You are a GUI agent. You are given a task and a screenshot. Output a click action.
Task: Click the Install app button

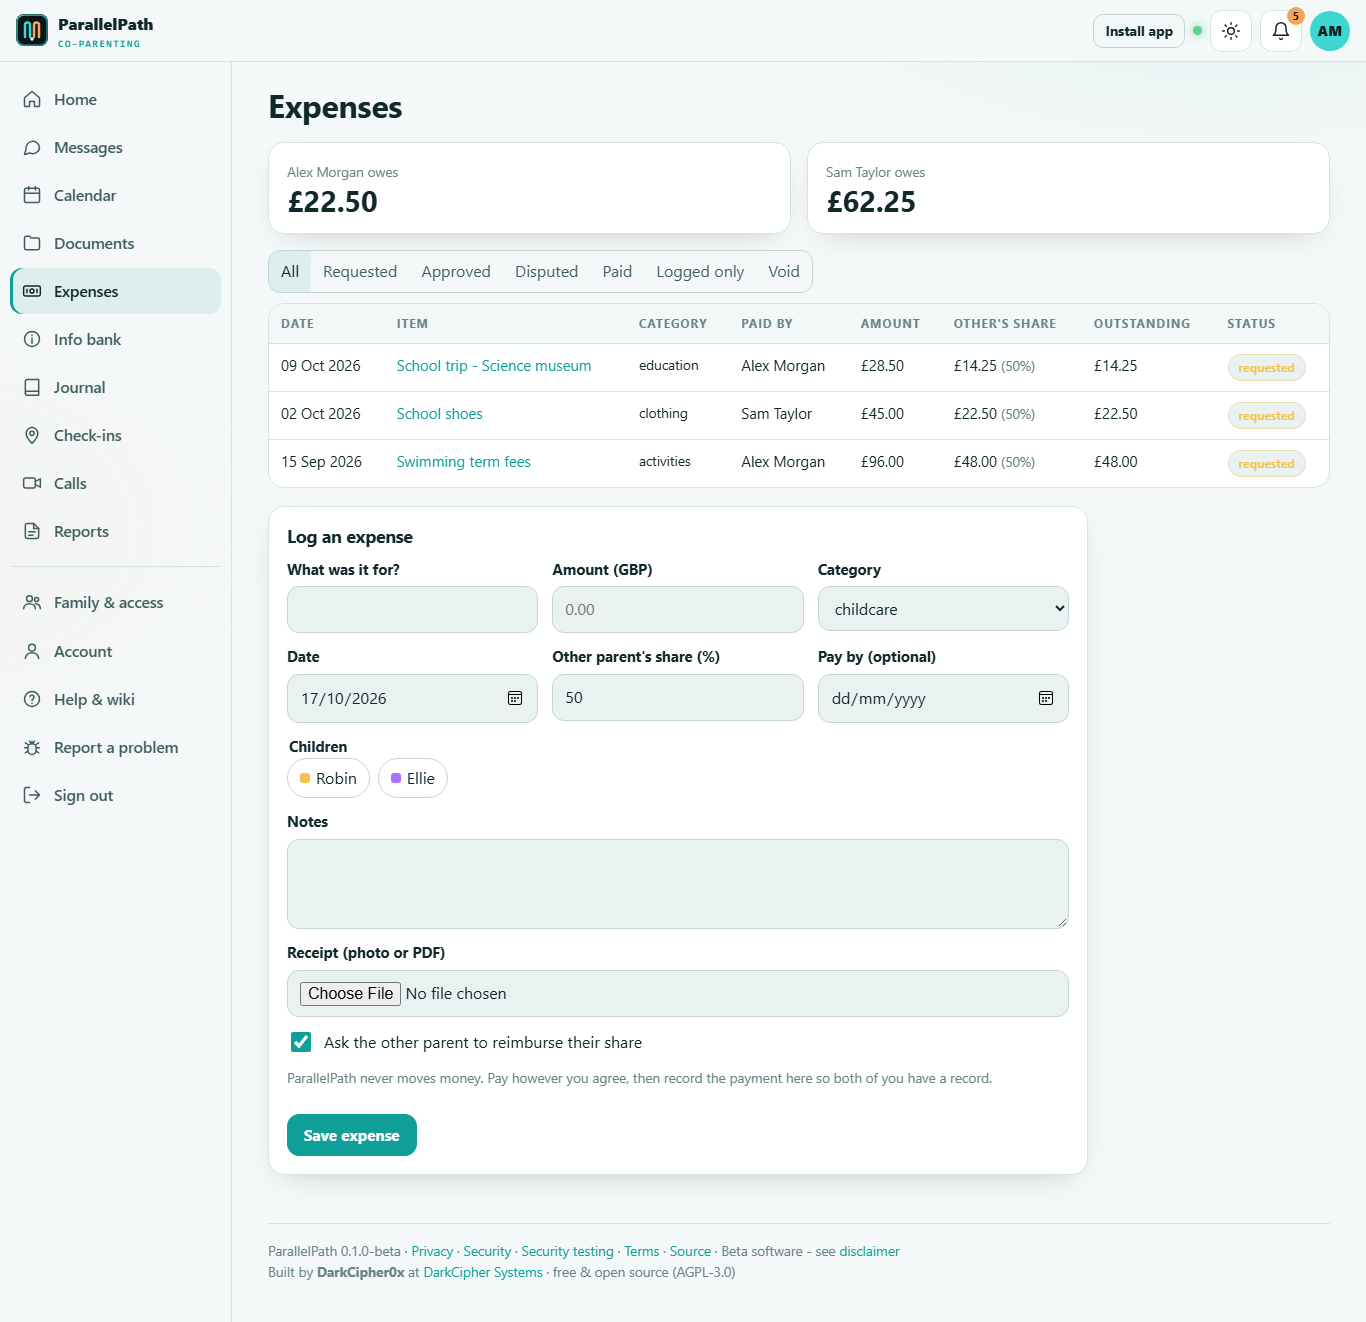click(1139, 31)
